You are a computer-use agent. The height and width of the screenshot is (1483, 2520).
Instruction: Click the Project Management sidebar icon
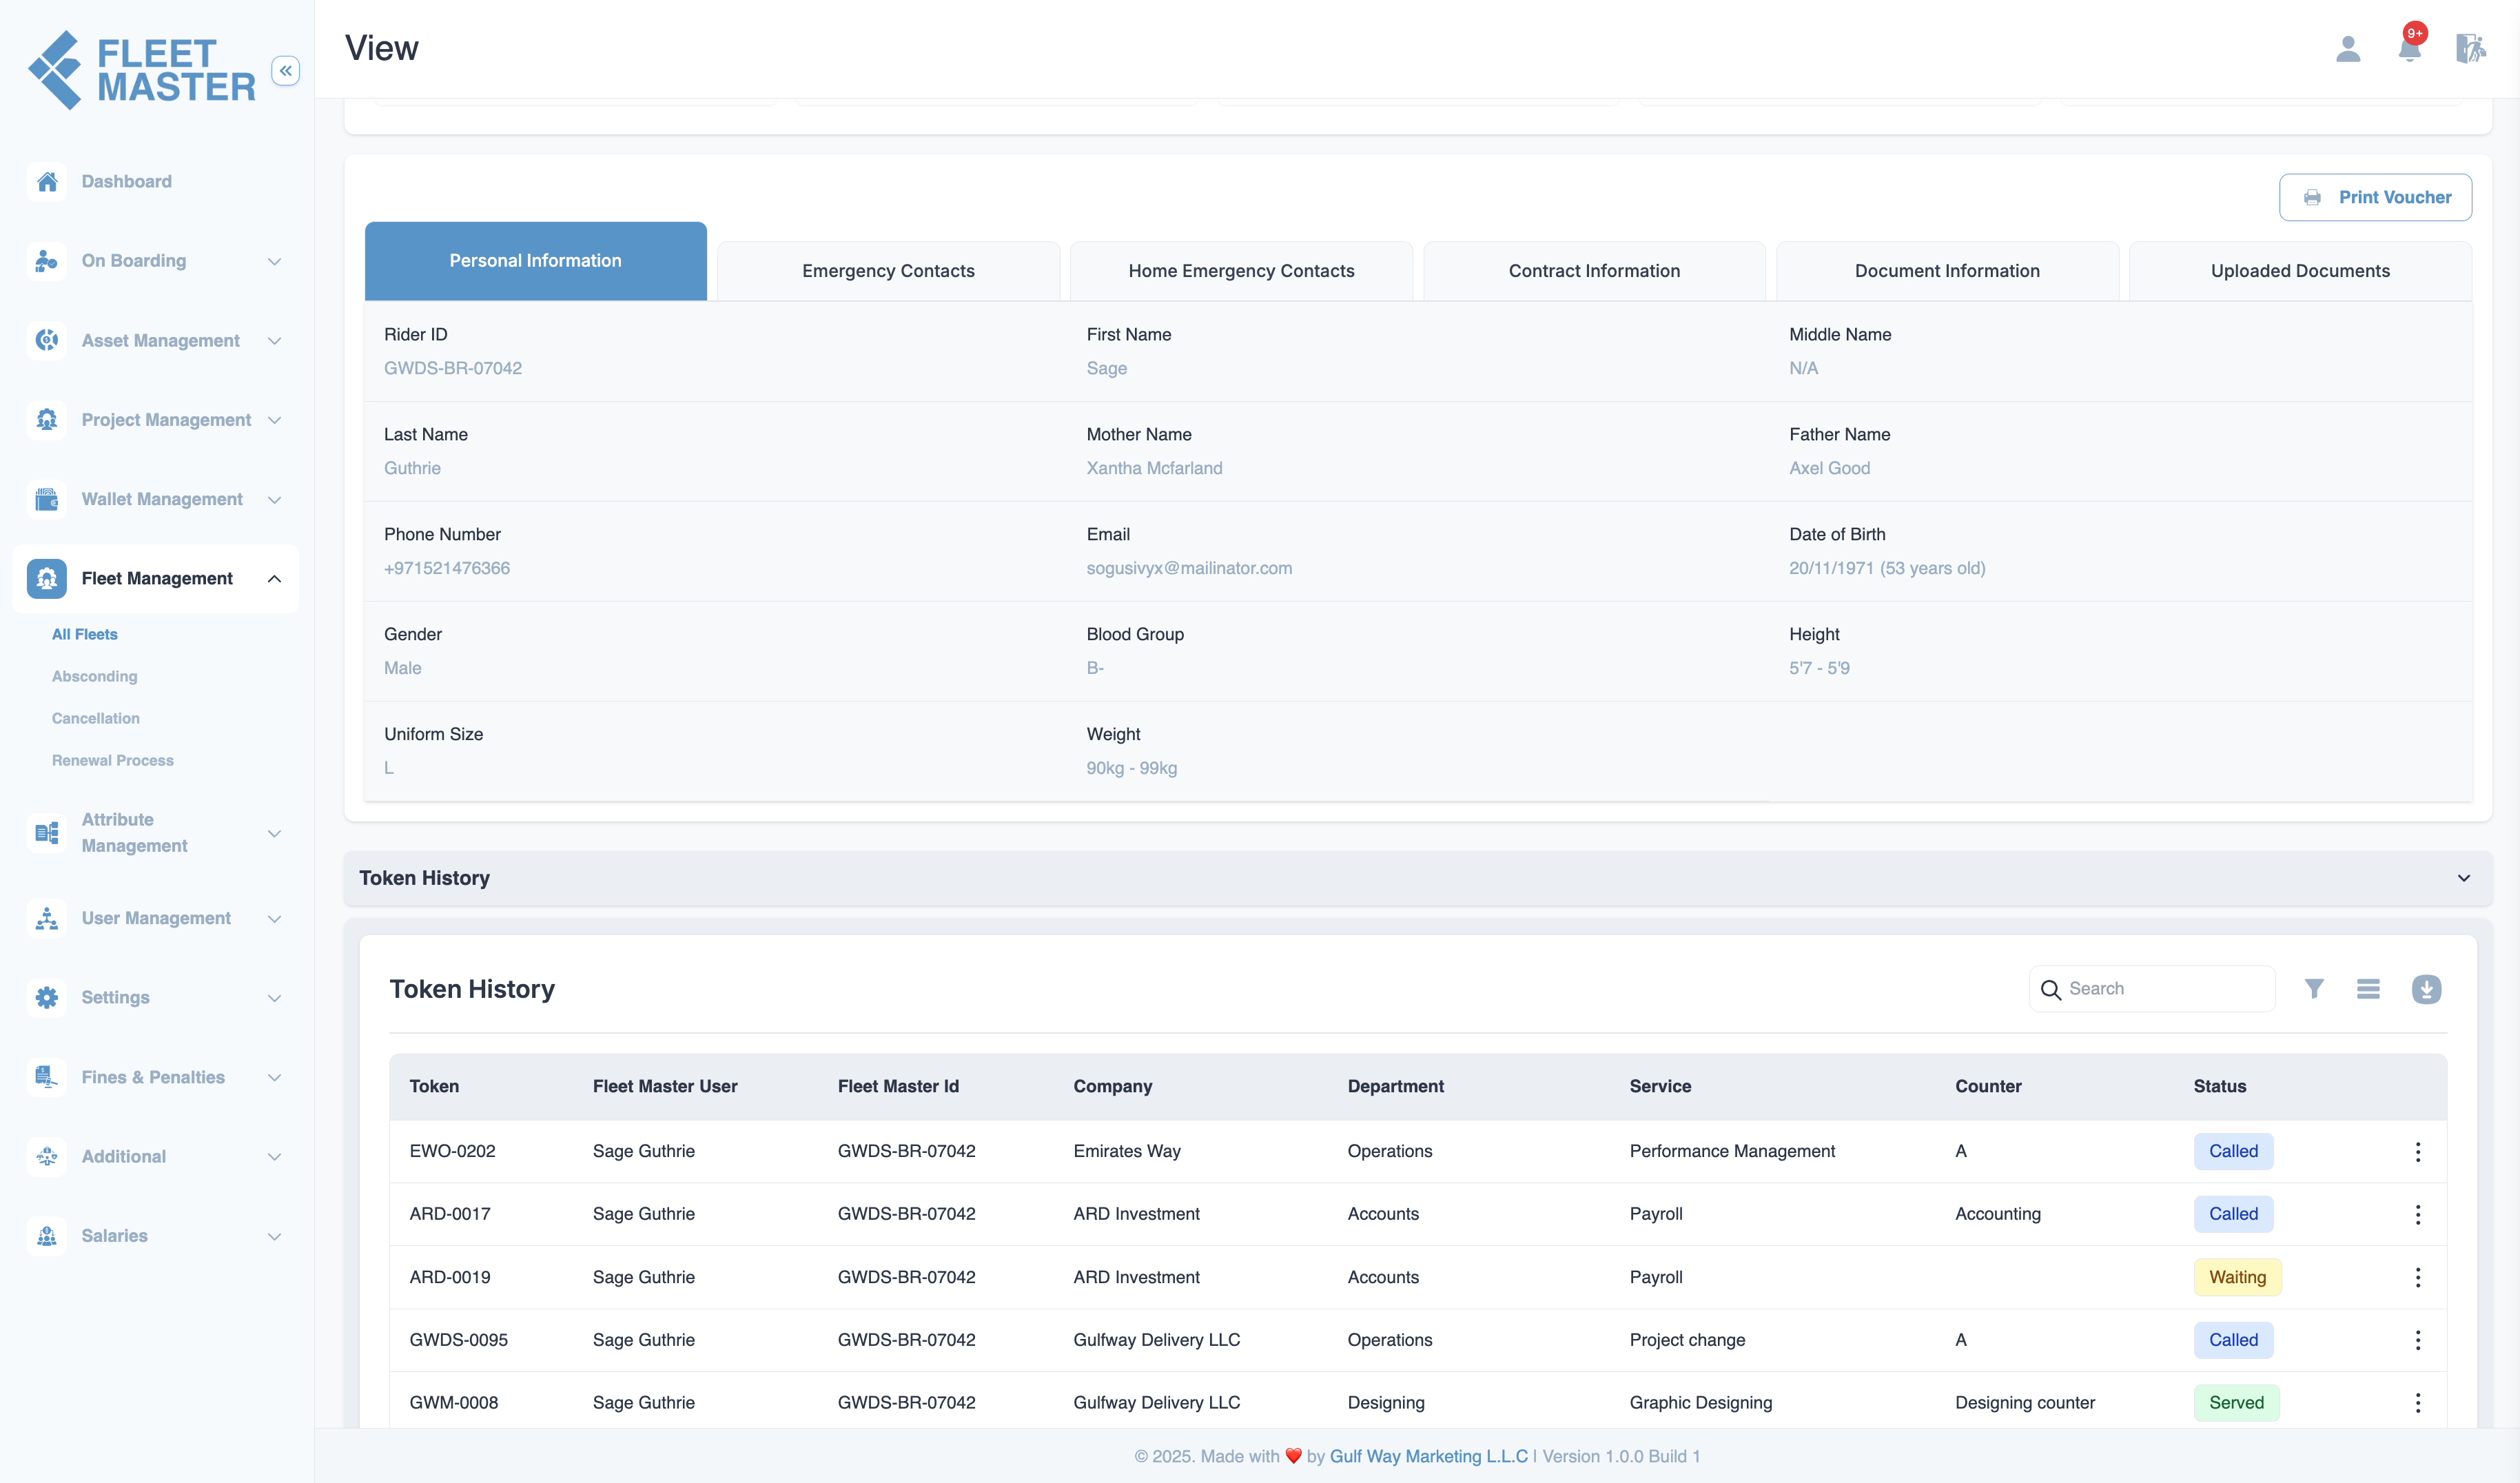pyautogui.click(x=47, y=420)
